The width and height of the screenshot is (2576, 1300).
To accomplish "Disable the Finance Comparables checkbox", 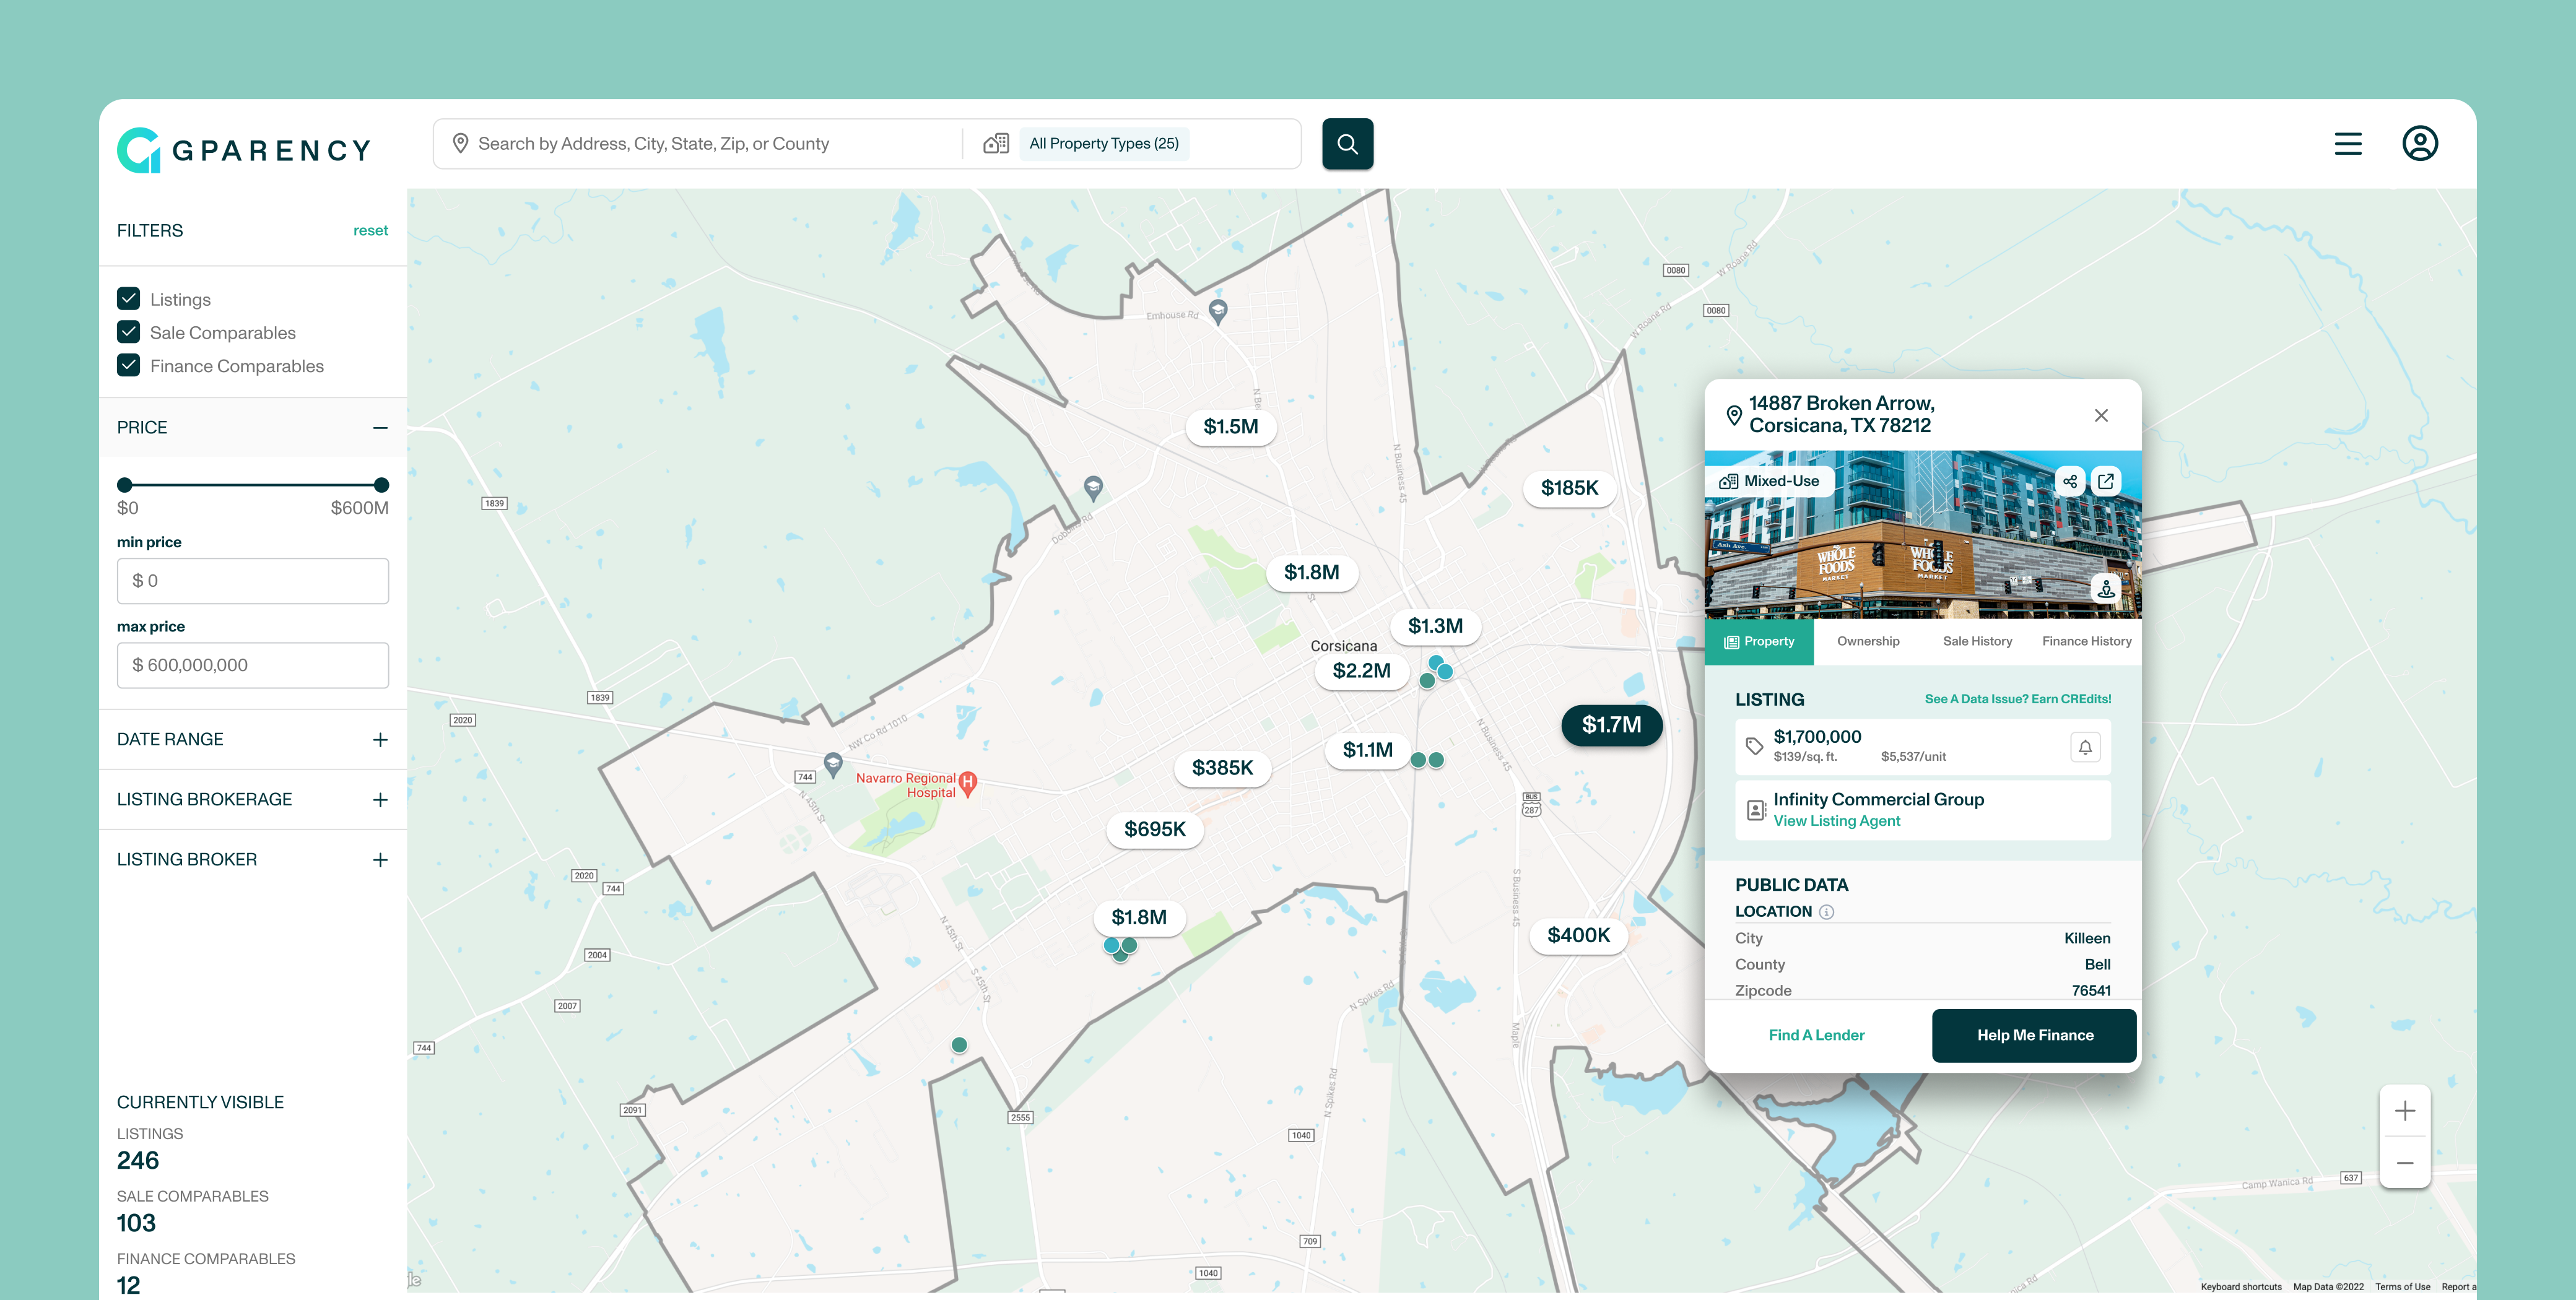I will (x=129, y=365).
